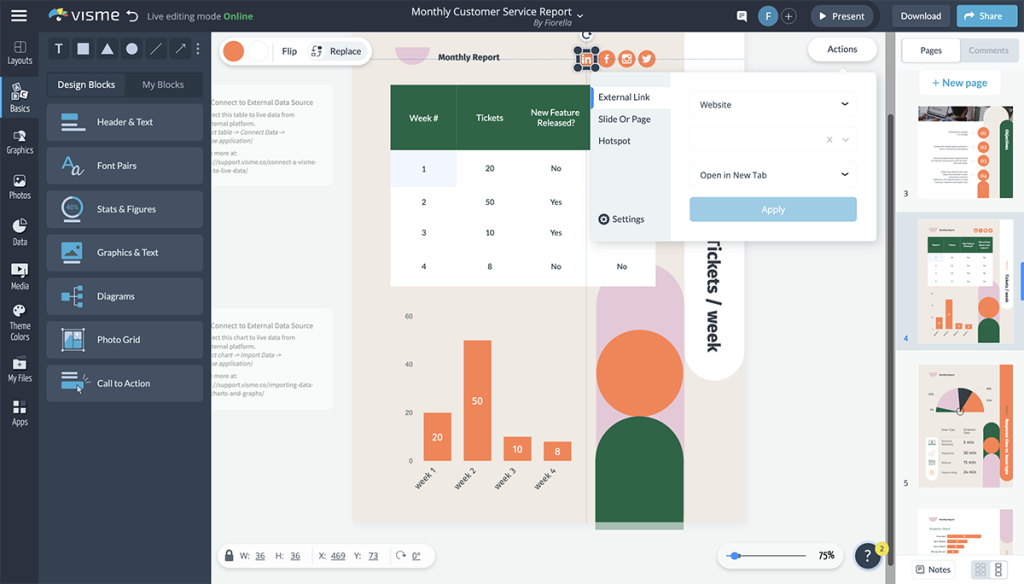Switch to the Comments tab
Screen dimensions: 1024x584
[x=989, y=49]
